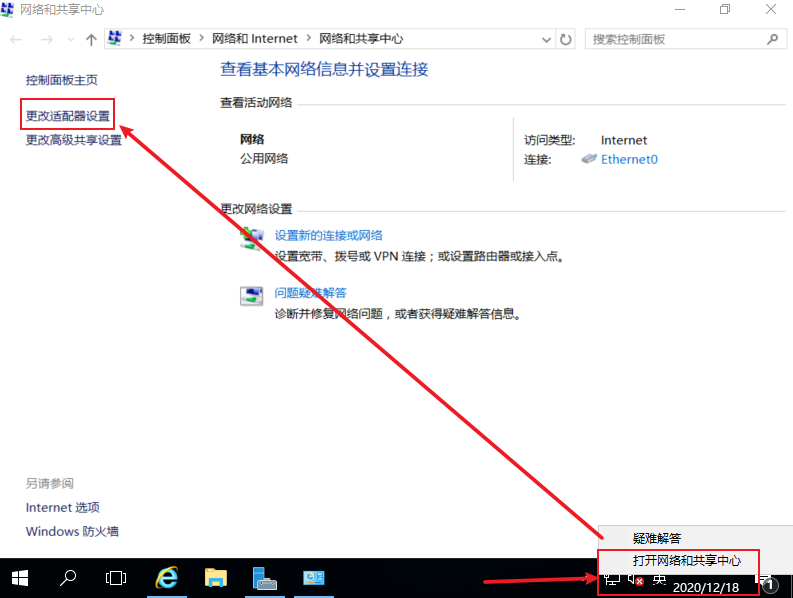Open 设置新的连接或网络 link
Viewport: 793px width, 598px height.
click(328, 235)
